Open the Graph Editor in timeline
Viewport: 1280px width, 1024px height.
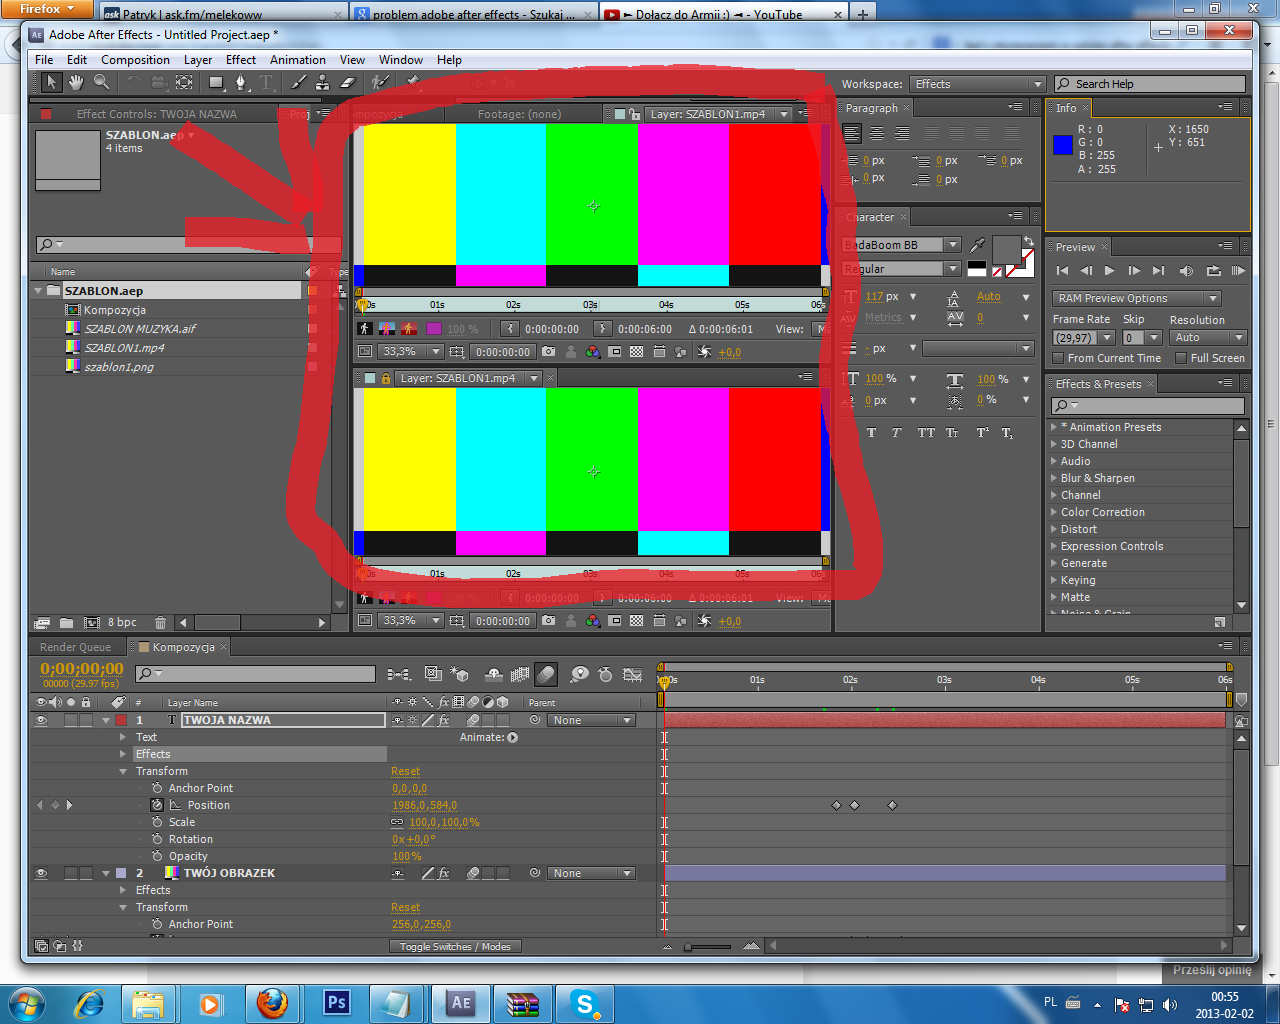(x=632, y=674)
